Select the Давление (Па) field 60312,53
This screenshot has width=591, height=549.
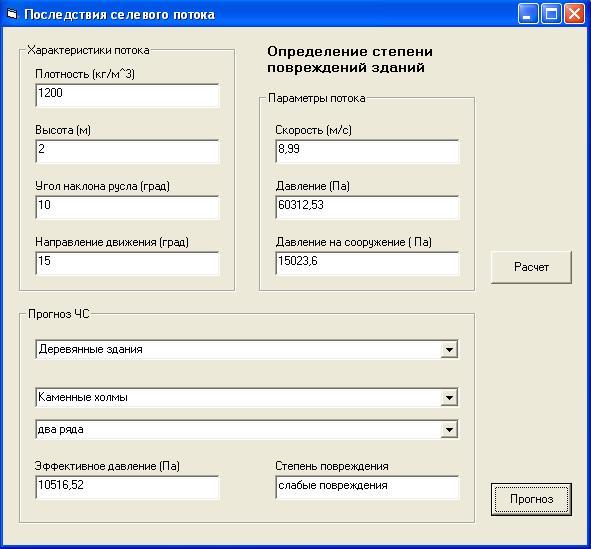(x=367, y=207)
